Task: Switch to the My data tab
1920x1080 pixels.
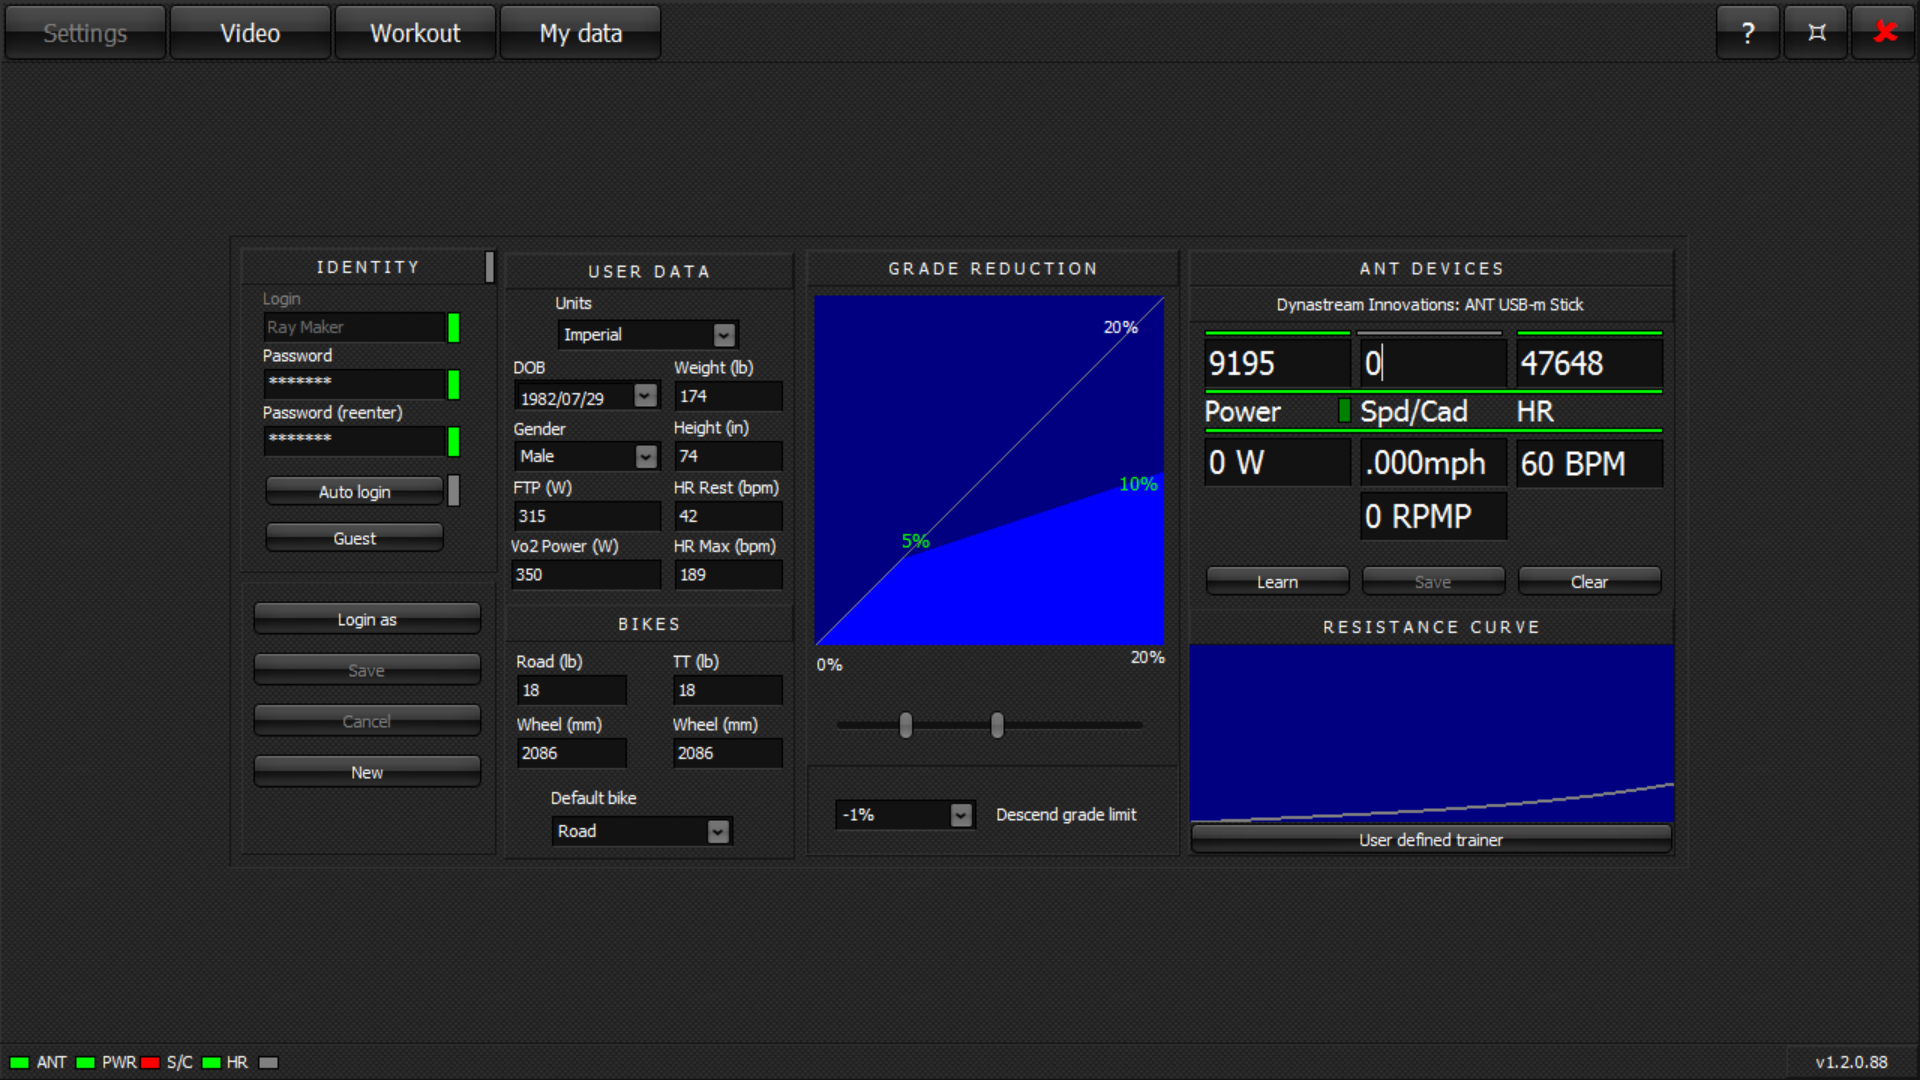Action: click(x=580, y=33)
